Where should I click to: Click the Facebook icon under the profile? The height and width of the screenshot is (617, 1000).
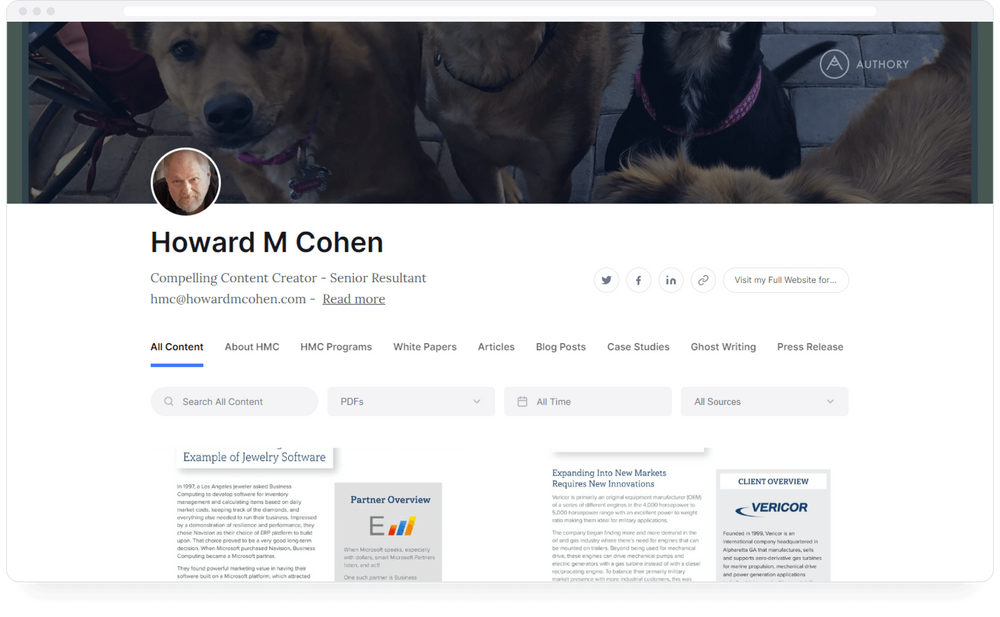pyautogui.click(x=638, y=280)
